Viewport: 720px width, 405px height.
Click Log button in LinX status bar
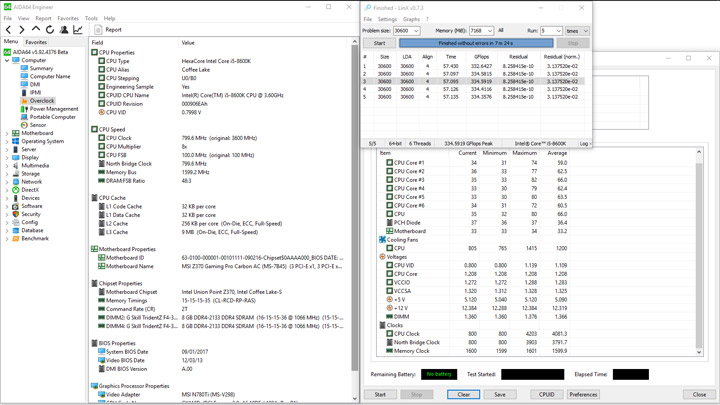point(585,144)
